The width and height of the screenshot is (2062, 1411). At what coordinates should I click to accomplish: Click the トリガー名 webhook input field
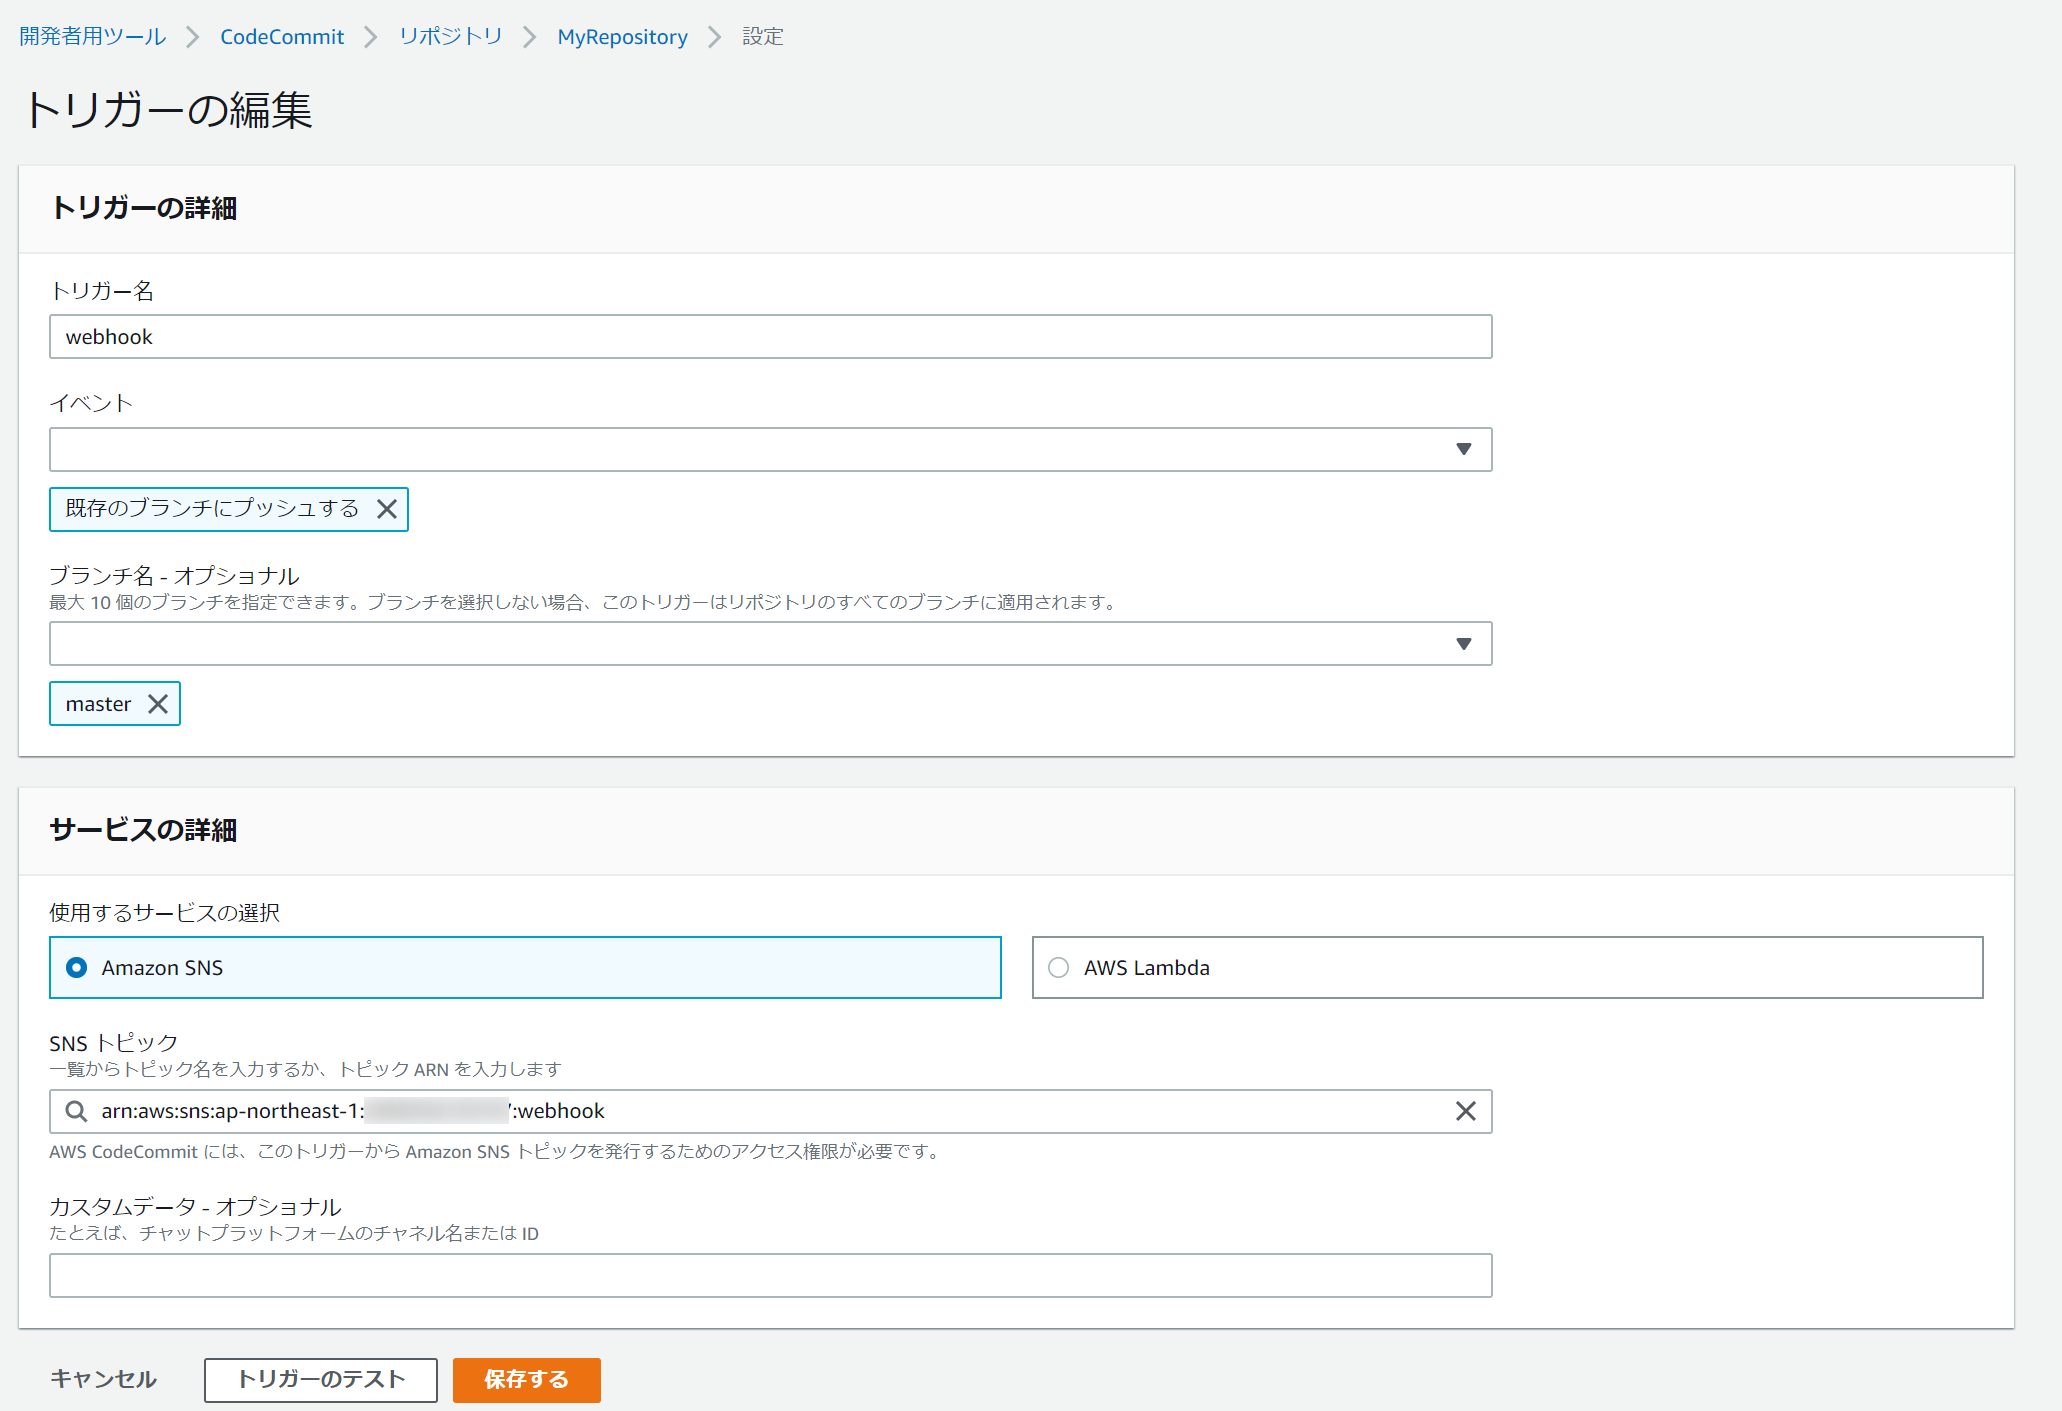[x=770, y=337]
